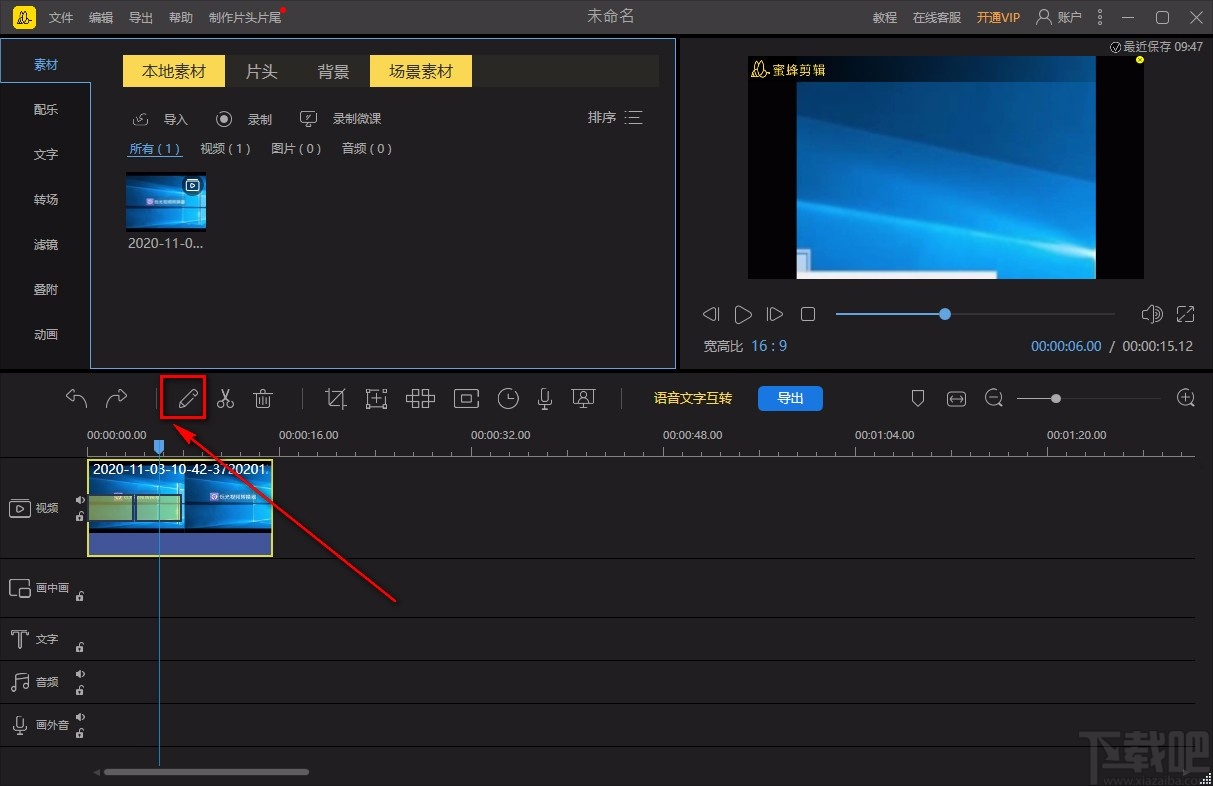Click 语音文字互转 speech-text link
This screenshot has width=1213, height=786.
tap(692, 398)
